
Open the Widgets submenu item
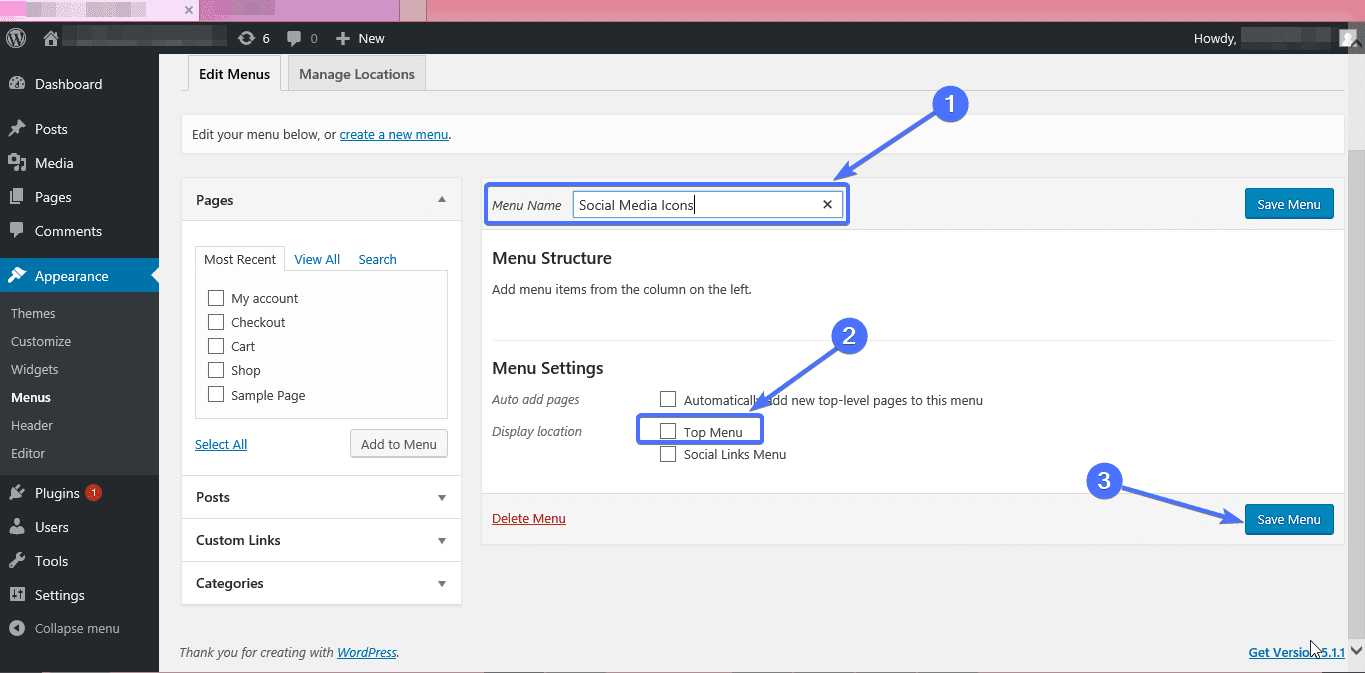[35, 369]
